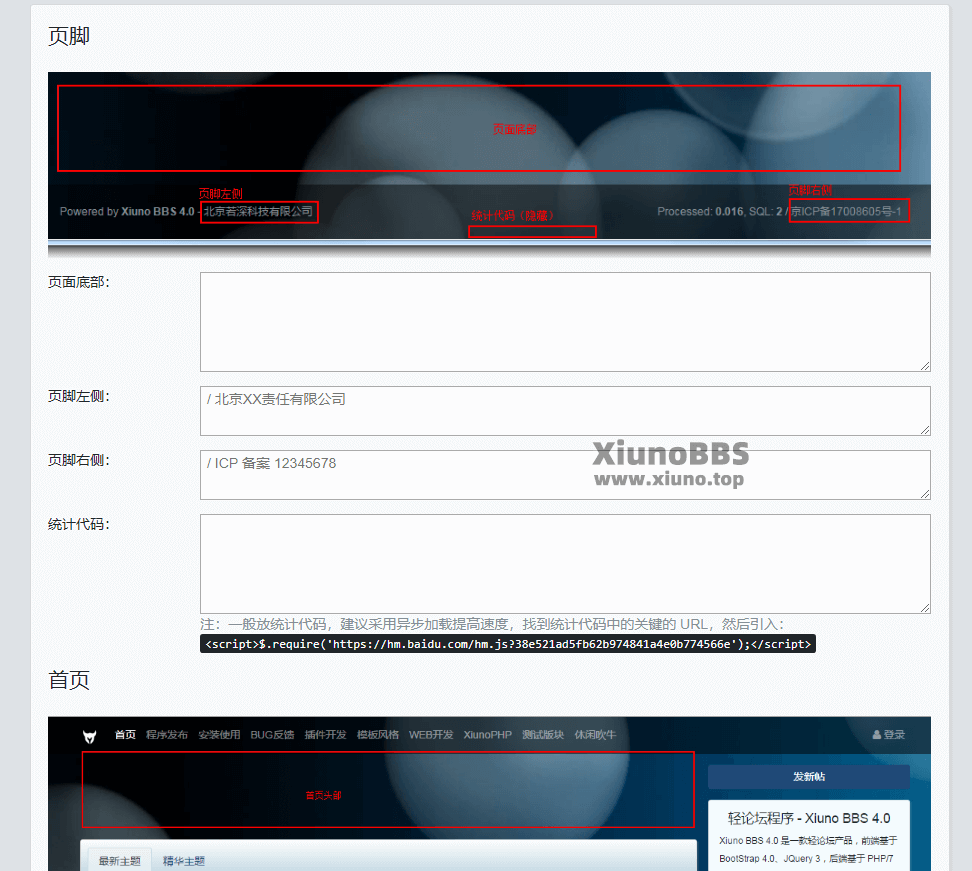Viewport: 972px width, 871px height.
Task: Click the resize grip of 统计代码 text area
Action: (925, 608)
